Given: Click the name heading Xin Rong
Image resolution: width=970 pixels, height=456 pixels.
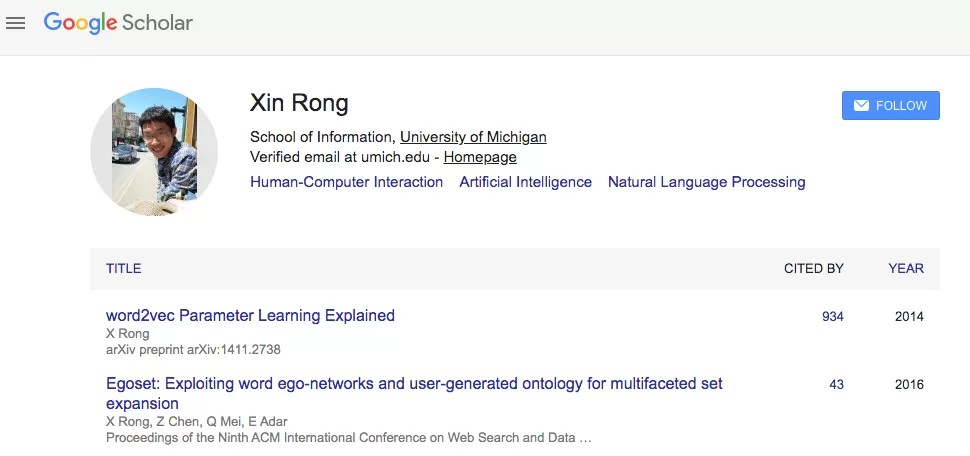Looking at the screenshot, I should [299, 103].
